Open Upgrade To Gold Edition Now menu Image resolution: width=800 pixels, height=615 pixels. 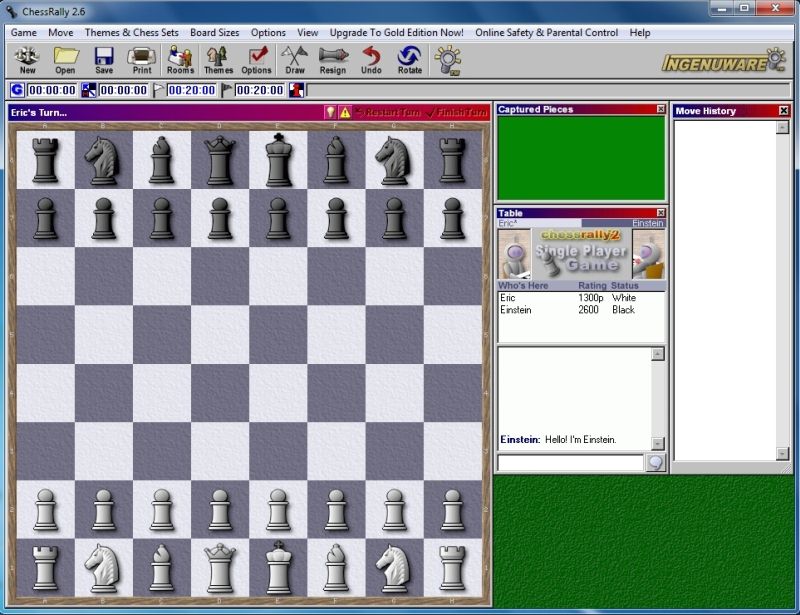coord(396,32)
